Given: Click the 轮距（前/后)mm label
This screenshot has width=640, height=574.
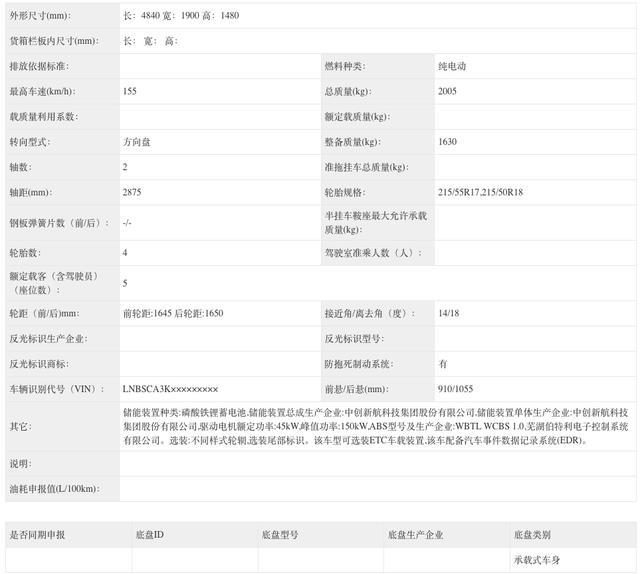Looking at the screenshot, I should 44,314.
